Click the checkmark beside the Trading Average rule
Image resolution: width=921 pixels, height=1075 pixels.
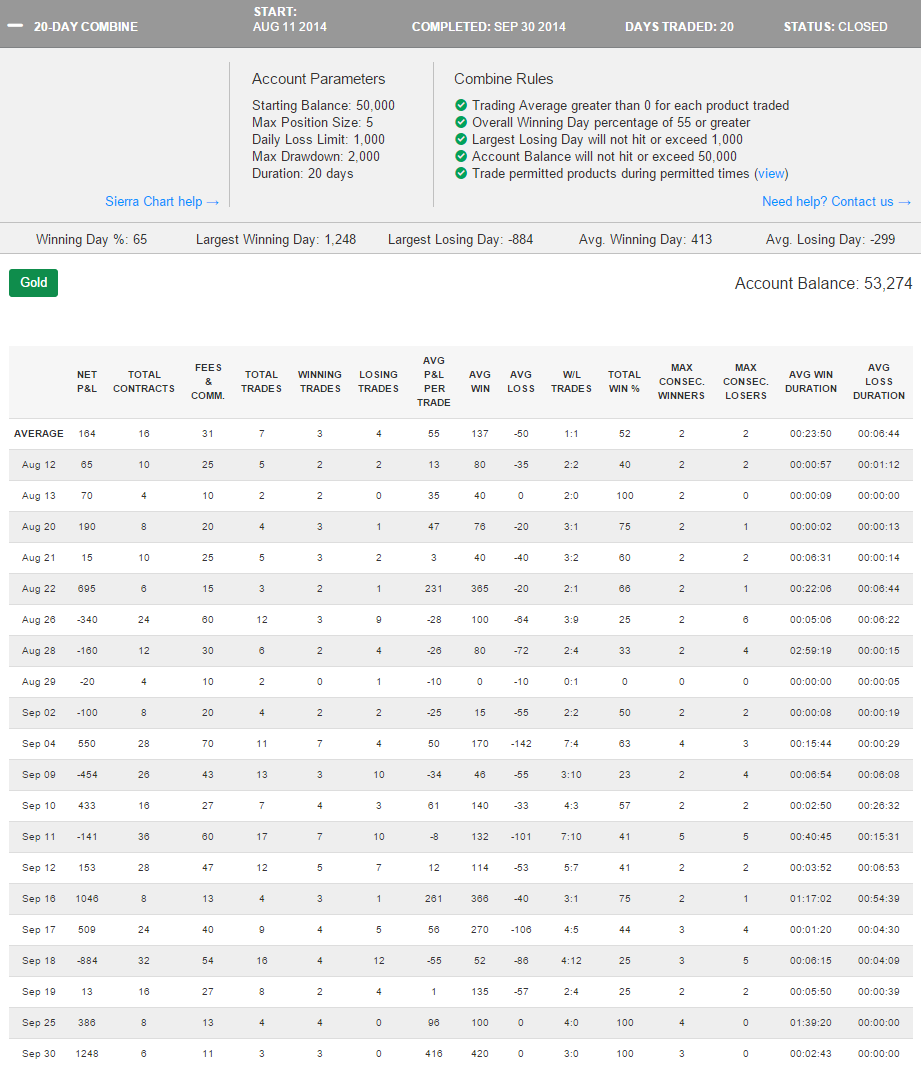[x=461, y=105]
